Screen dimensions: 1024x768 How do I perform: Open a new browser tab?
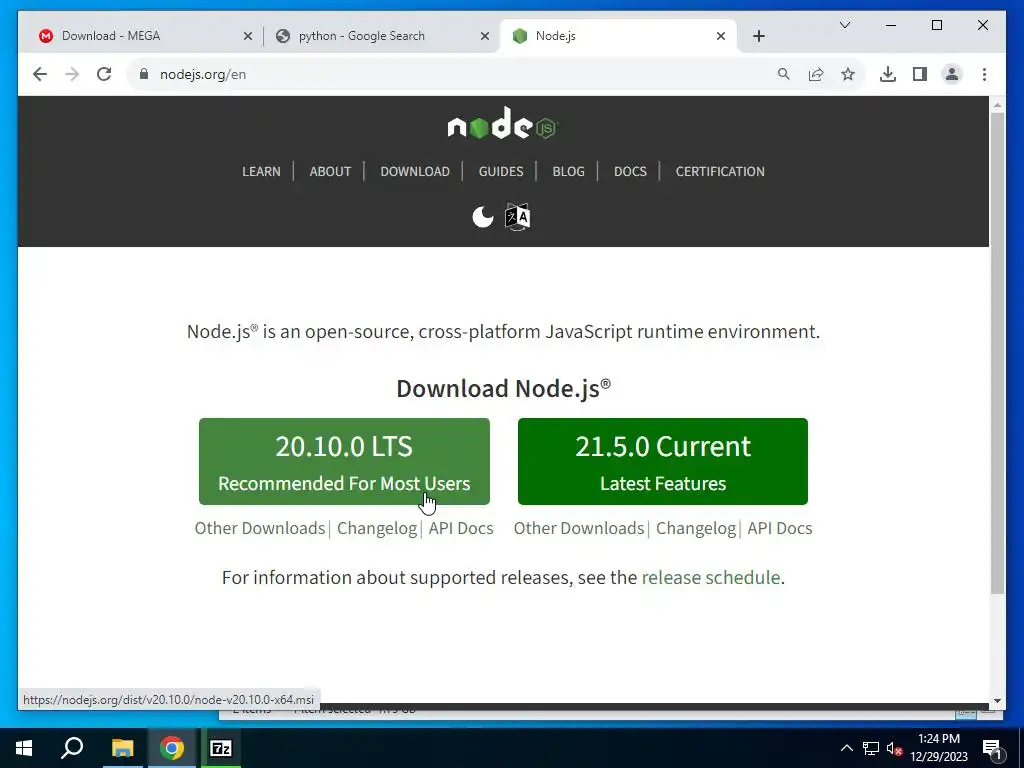[758, 36]
